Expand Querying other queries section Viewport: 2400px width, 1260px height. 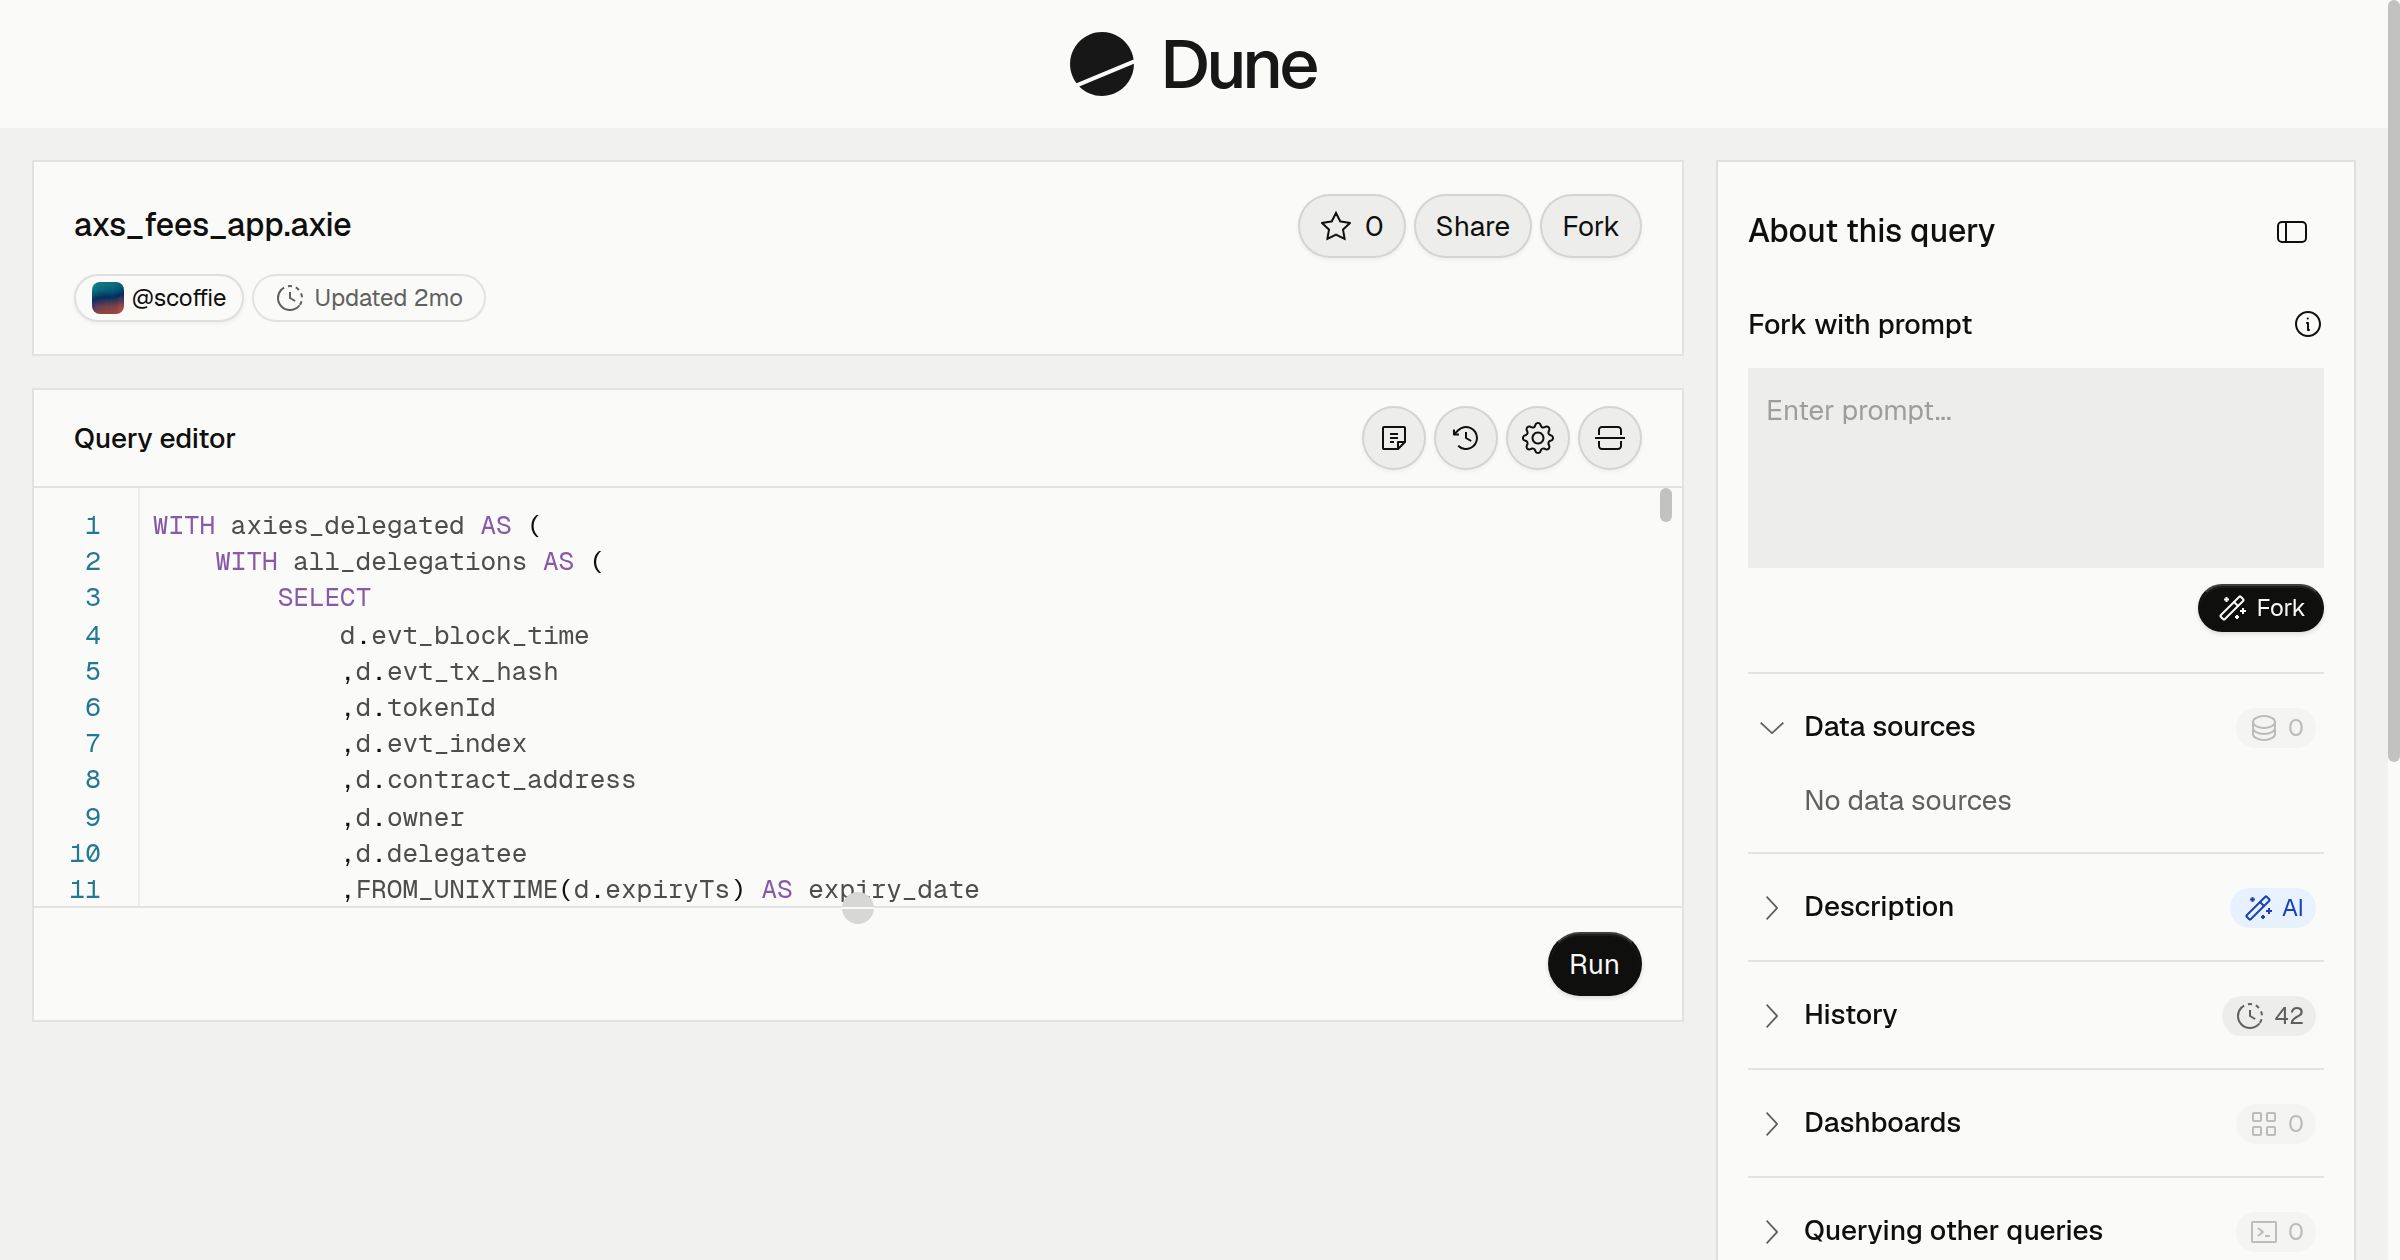pyautogui.click(x=1771, y=1231)
